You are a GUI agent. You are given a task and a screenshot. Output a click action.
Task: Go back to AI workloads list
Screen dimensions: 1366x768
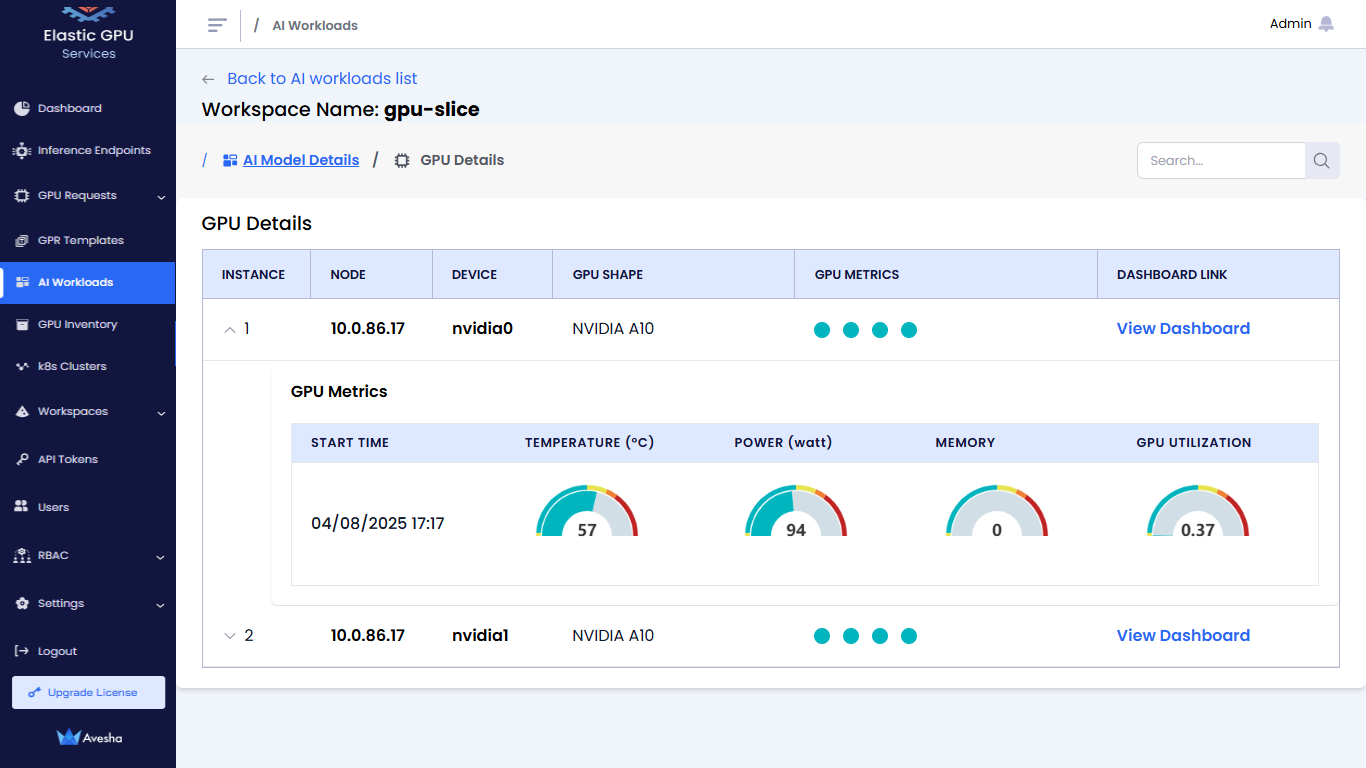[321, 79]
